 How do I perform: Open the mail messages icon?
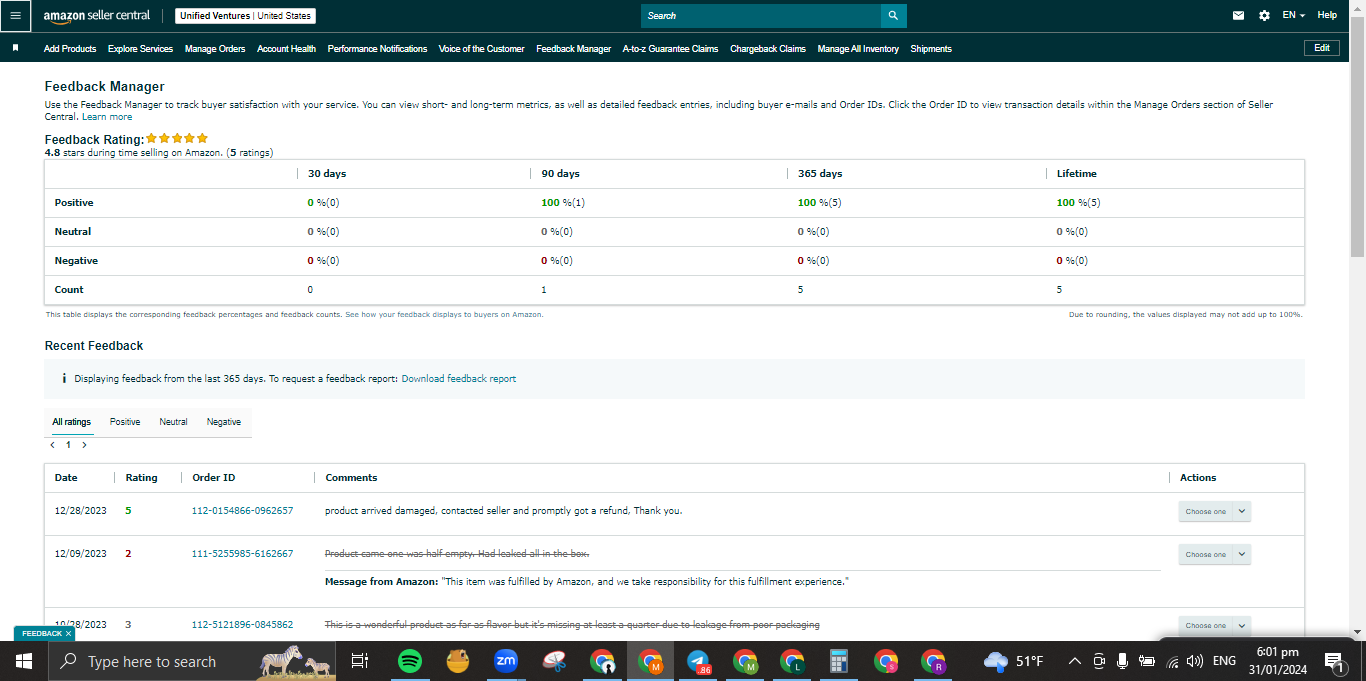pos(1238,16)
